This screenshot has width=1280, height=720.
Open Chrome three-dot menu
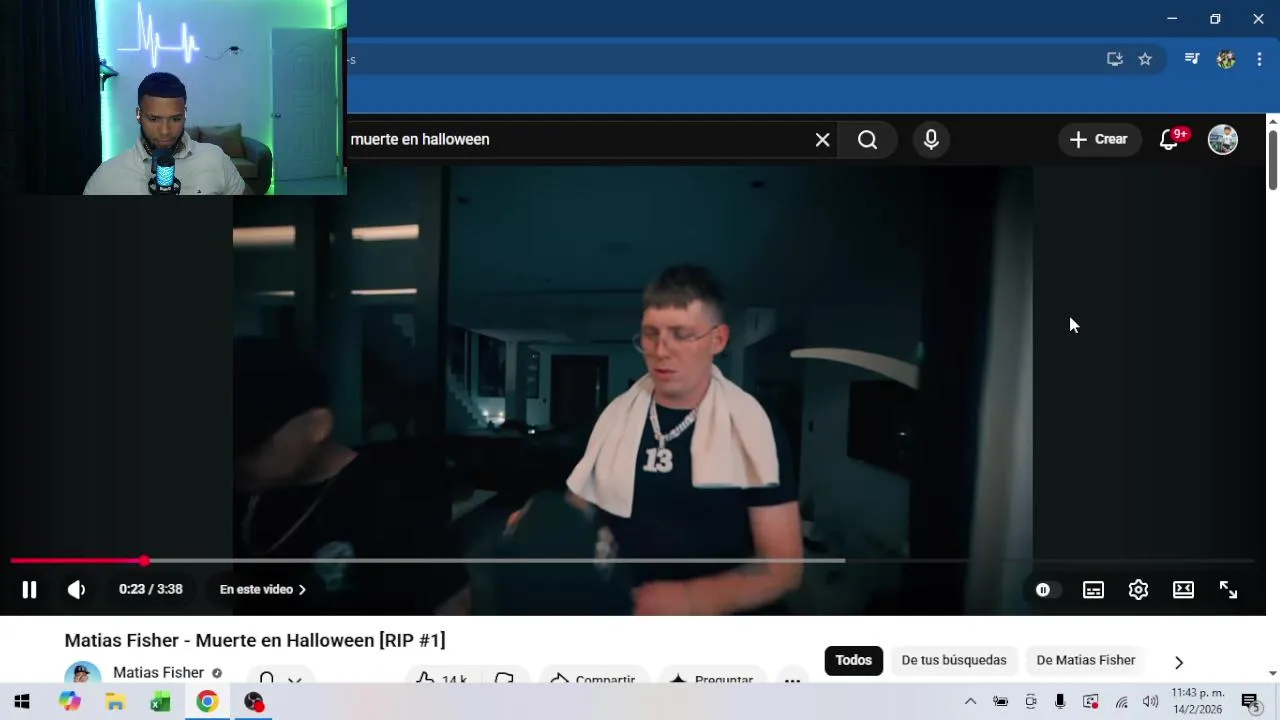coord(1259,59)
